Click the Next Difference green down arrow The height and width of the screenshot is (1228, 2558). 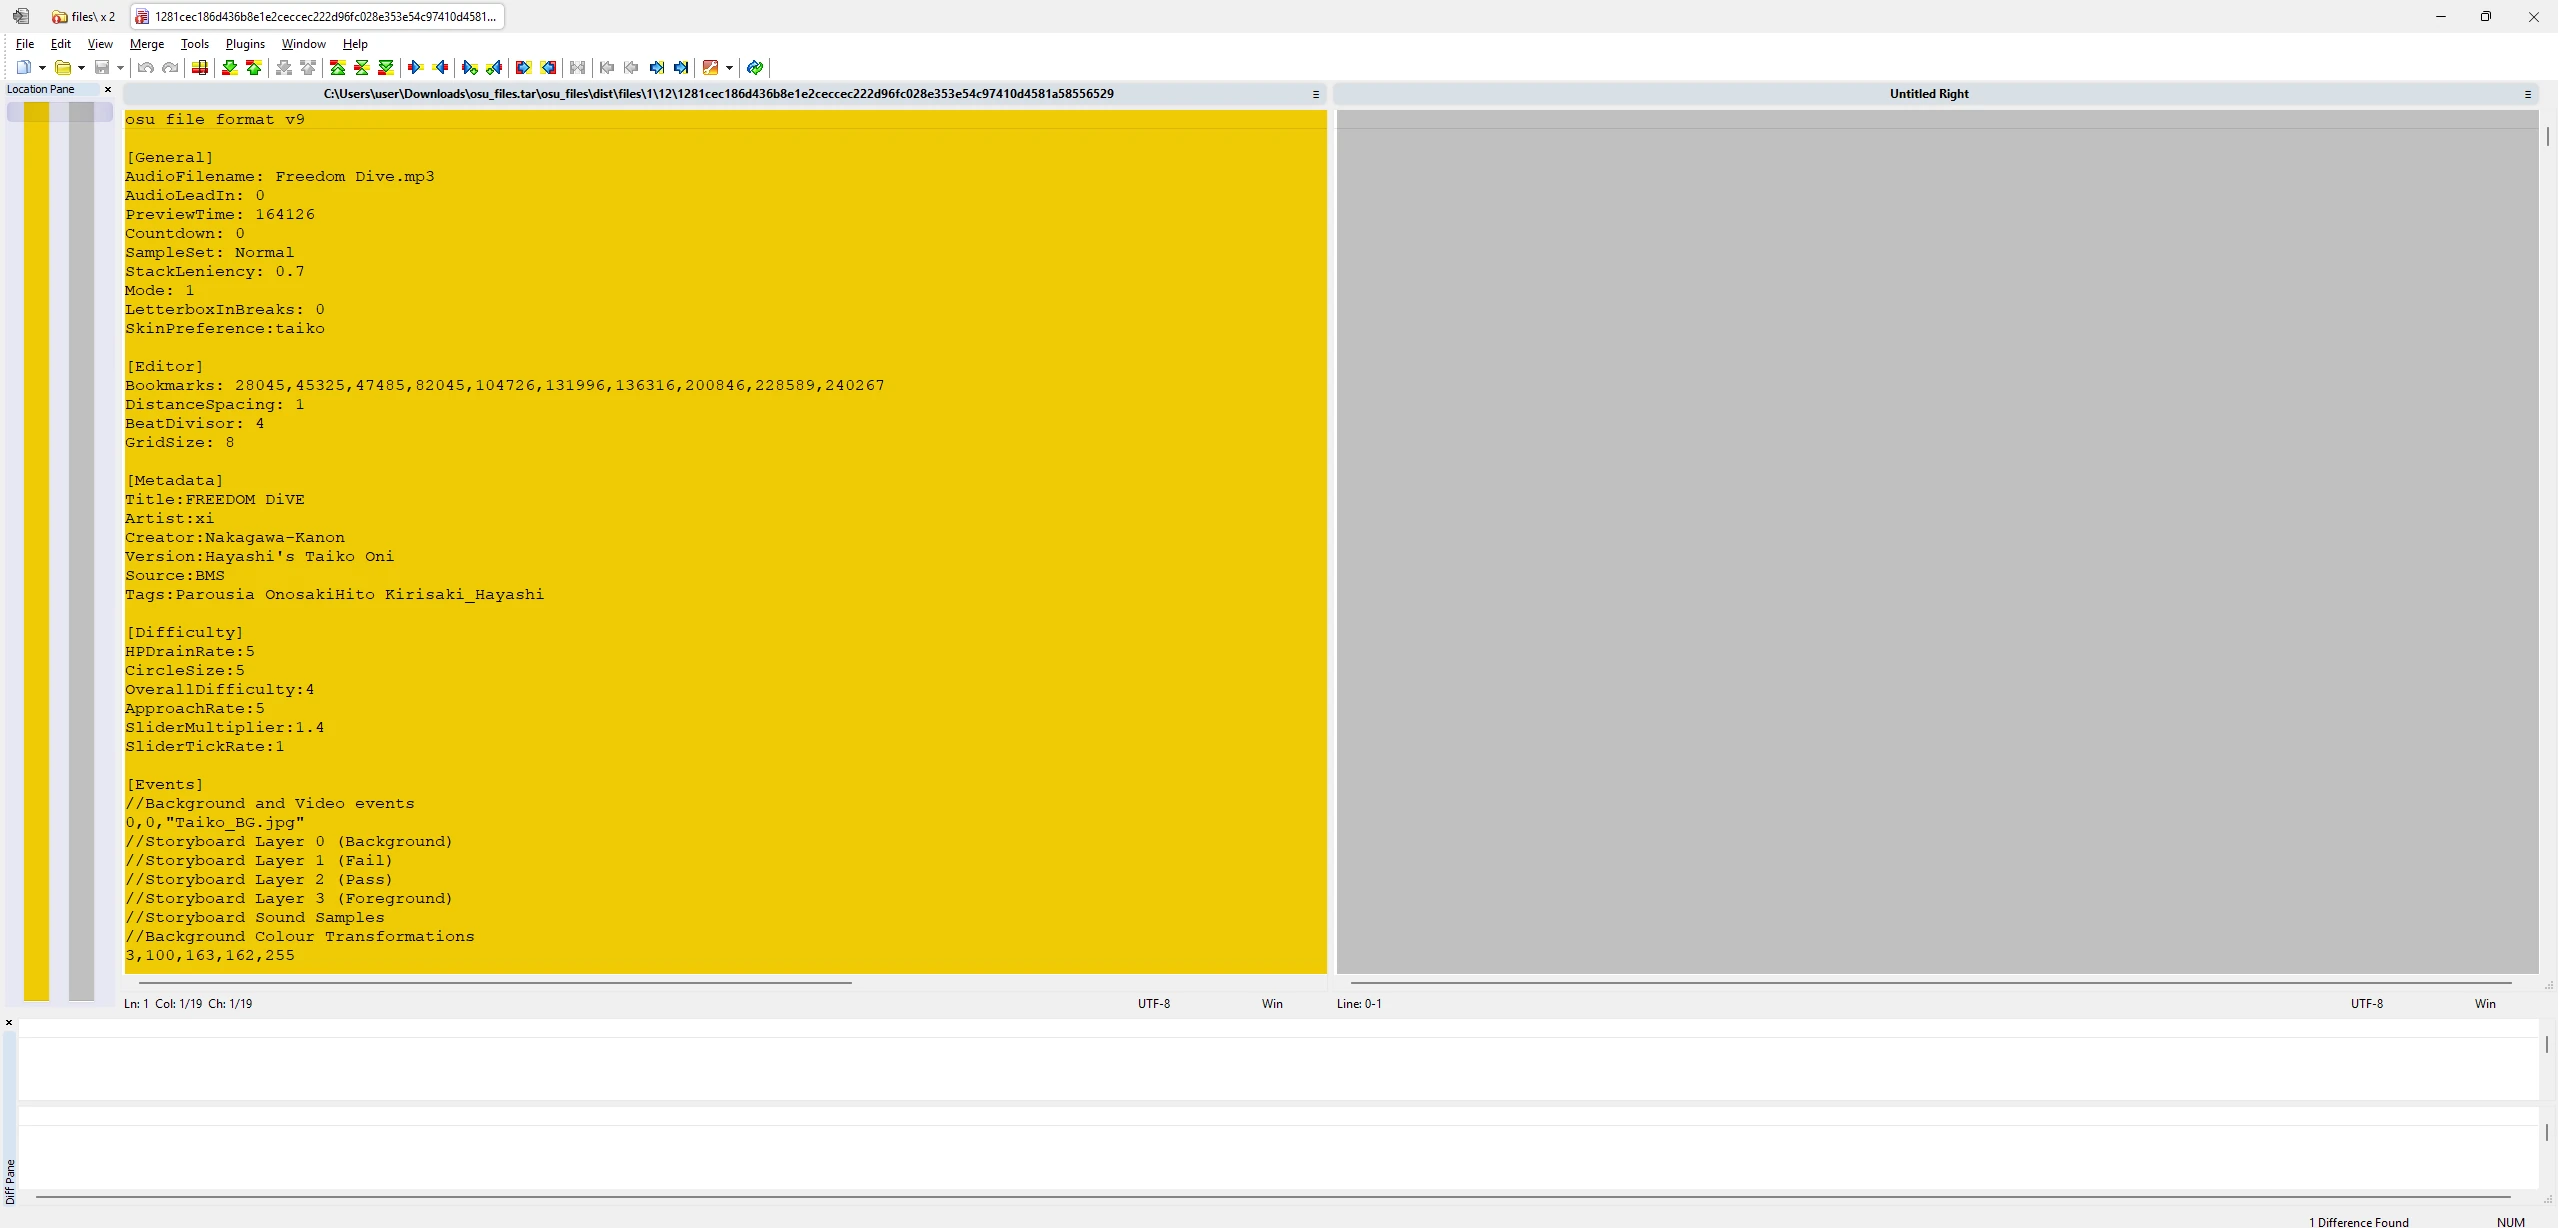coord(229,68)
